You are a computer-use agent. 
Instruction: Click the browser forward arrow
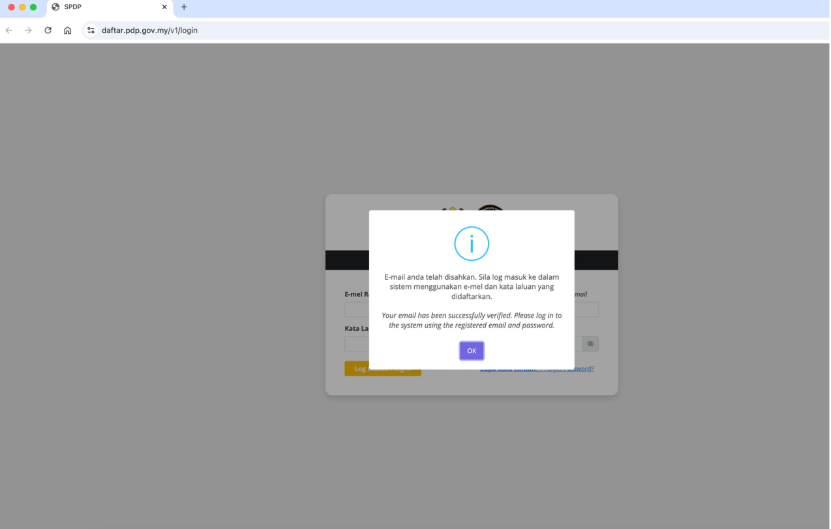pos(28,30)
